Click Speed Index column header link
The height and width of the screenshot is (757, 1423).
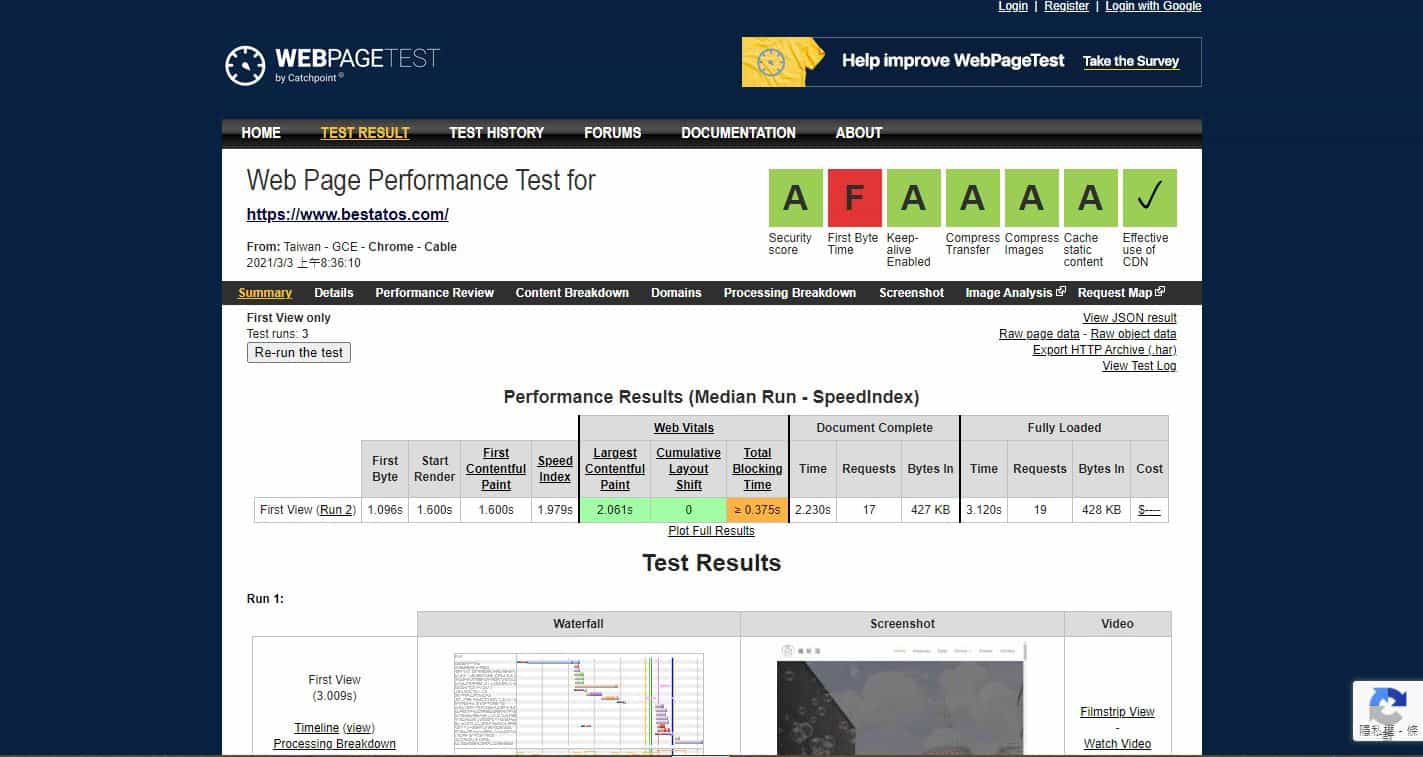click(x=555, y=469)
